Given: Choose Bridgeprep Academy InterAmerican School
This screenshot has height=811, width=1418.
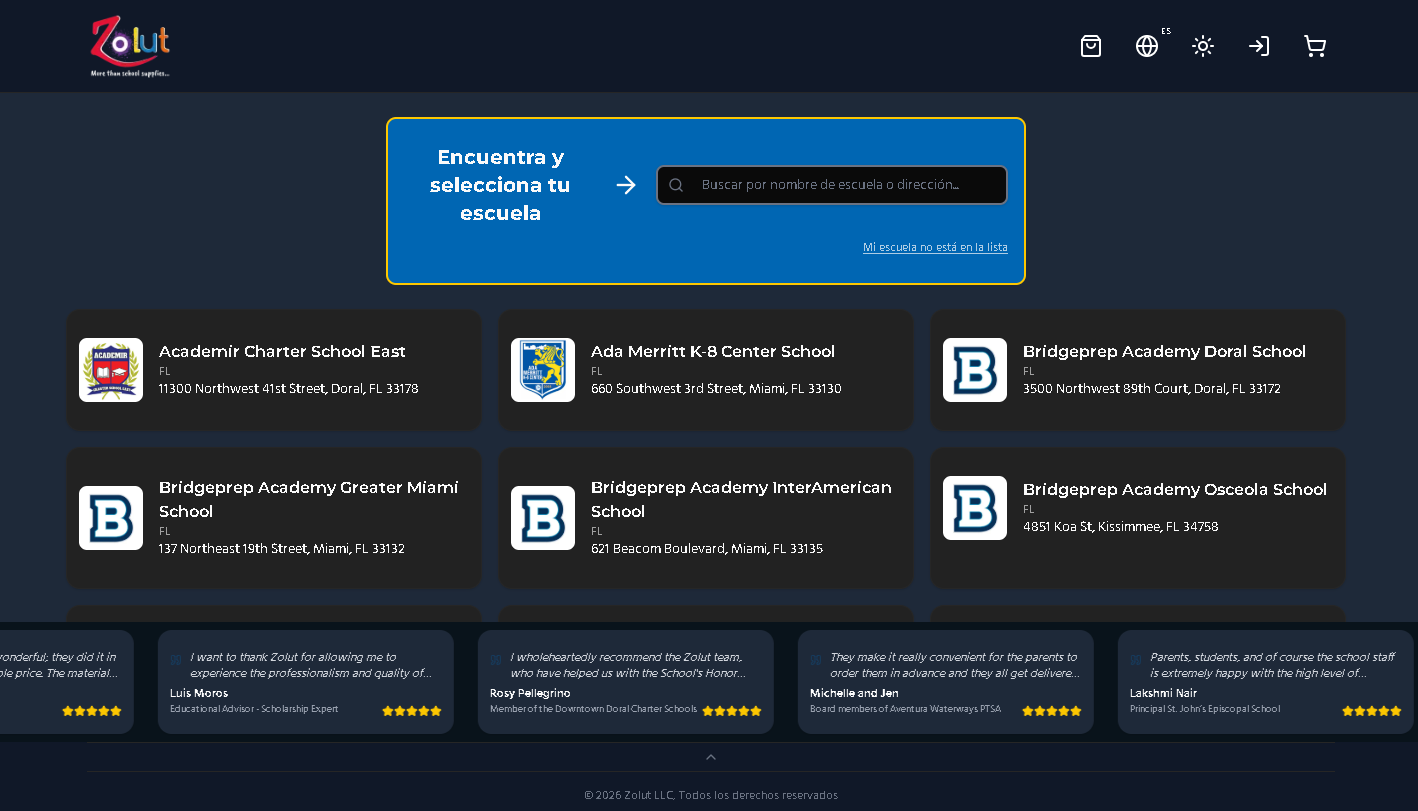Looking at the screenshot, I should click(x=706, y=518).
